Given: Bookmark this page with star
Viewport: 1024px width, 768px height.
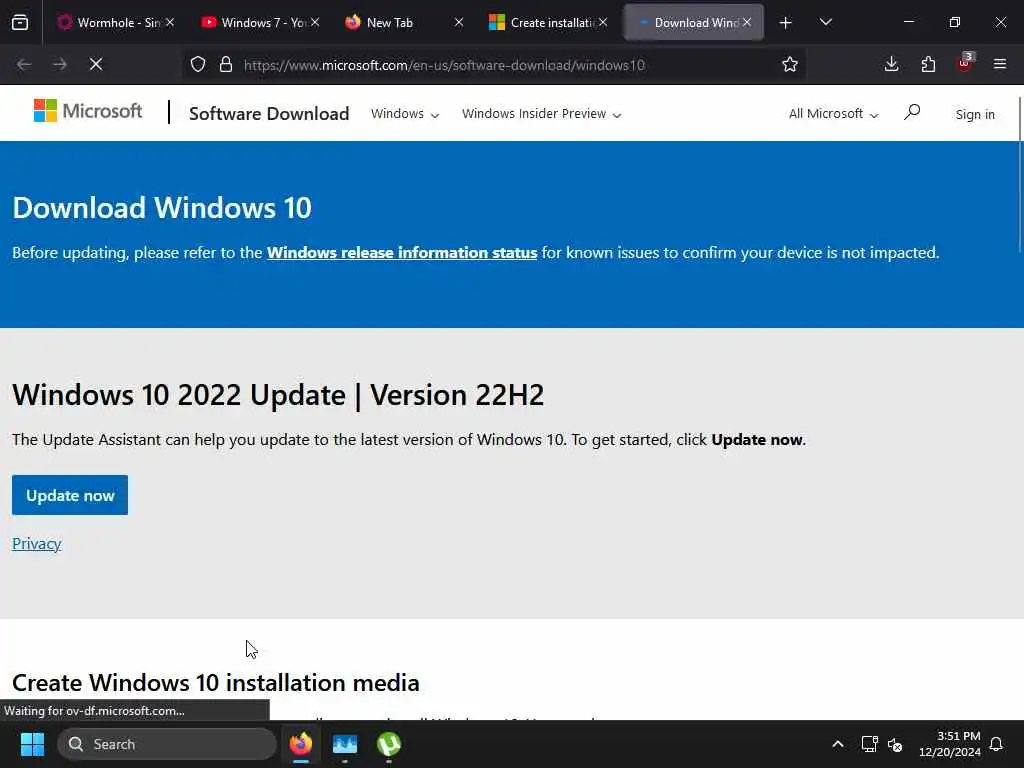Looking at the screenshot, I should [790, 64].
